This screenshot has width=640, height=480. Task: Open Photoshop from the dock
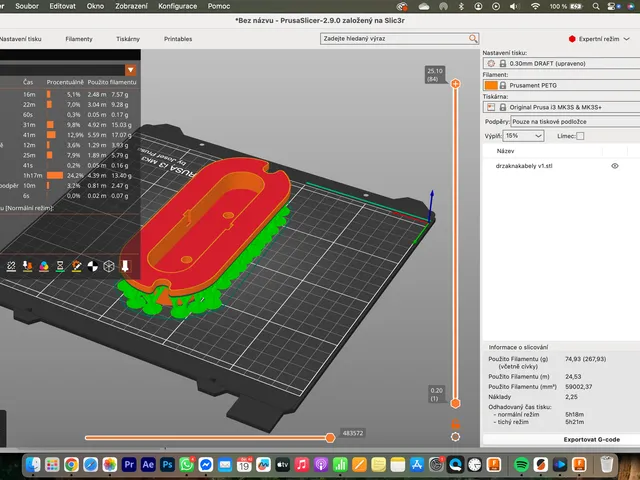167,464
